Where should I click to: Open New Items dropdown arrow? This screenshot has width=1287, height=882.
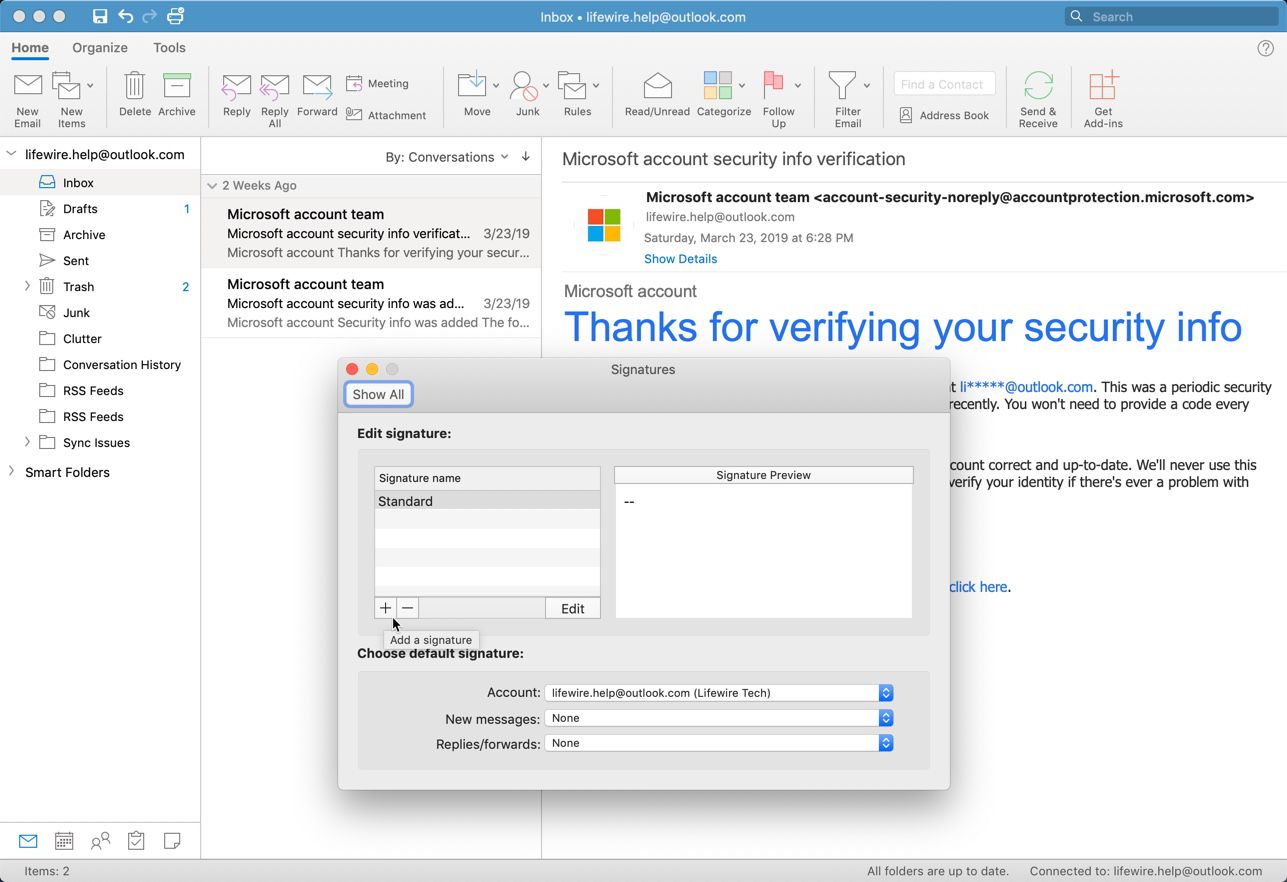[x=90, y=86]
